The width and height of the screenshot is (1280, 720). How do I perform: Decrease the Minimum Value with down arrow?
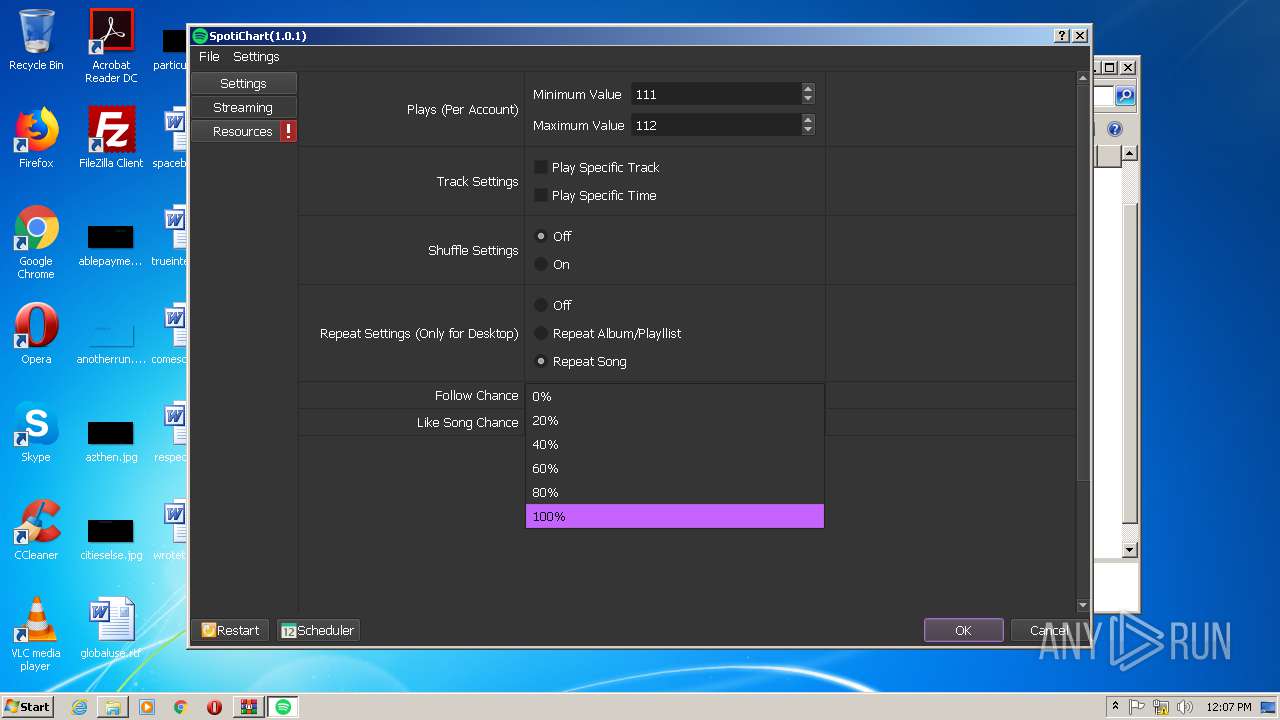[808, 99]
